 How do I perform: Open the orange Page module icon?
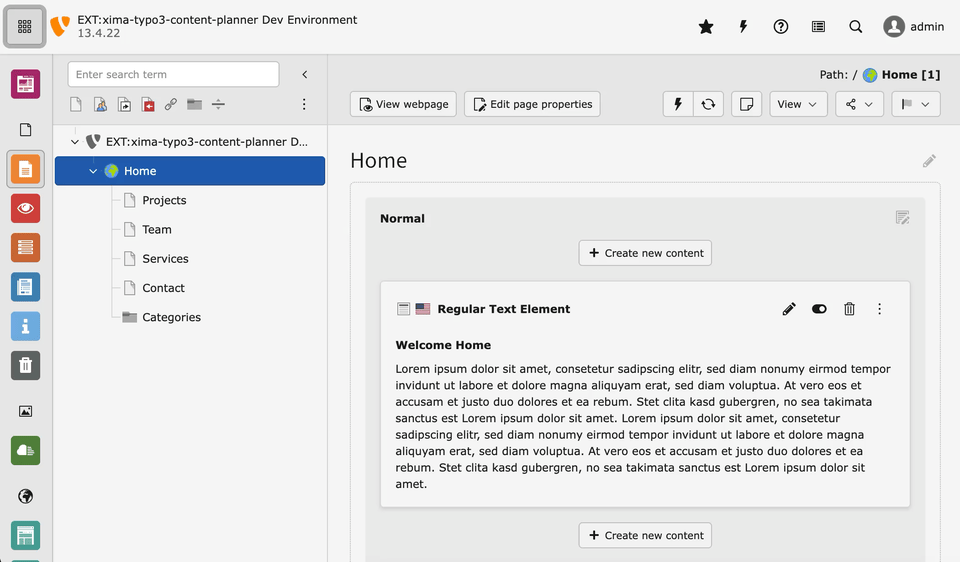coord(25,169)
